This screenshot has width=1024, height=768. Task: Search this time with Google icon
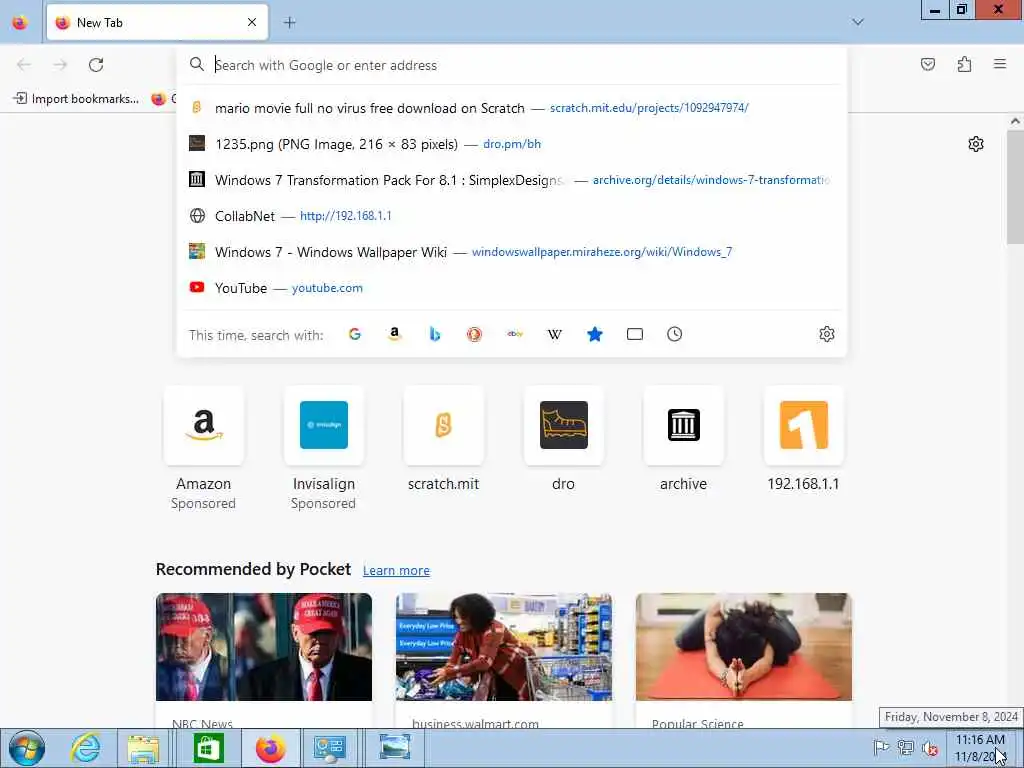[355, 334]
